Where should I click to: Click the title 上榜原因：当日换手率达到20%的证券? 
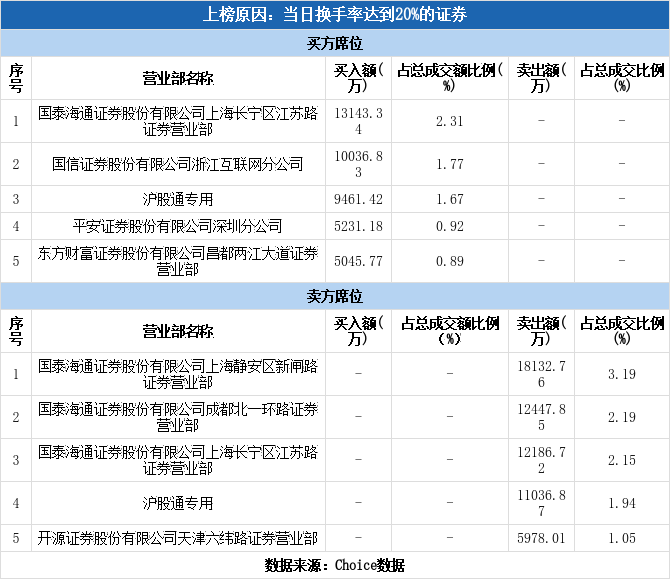tap(335, 15)
